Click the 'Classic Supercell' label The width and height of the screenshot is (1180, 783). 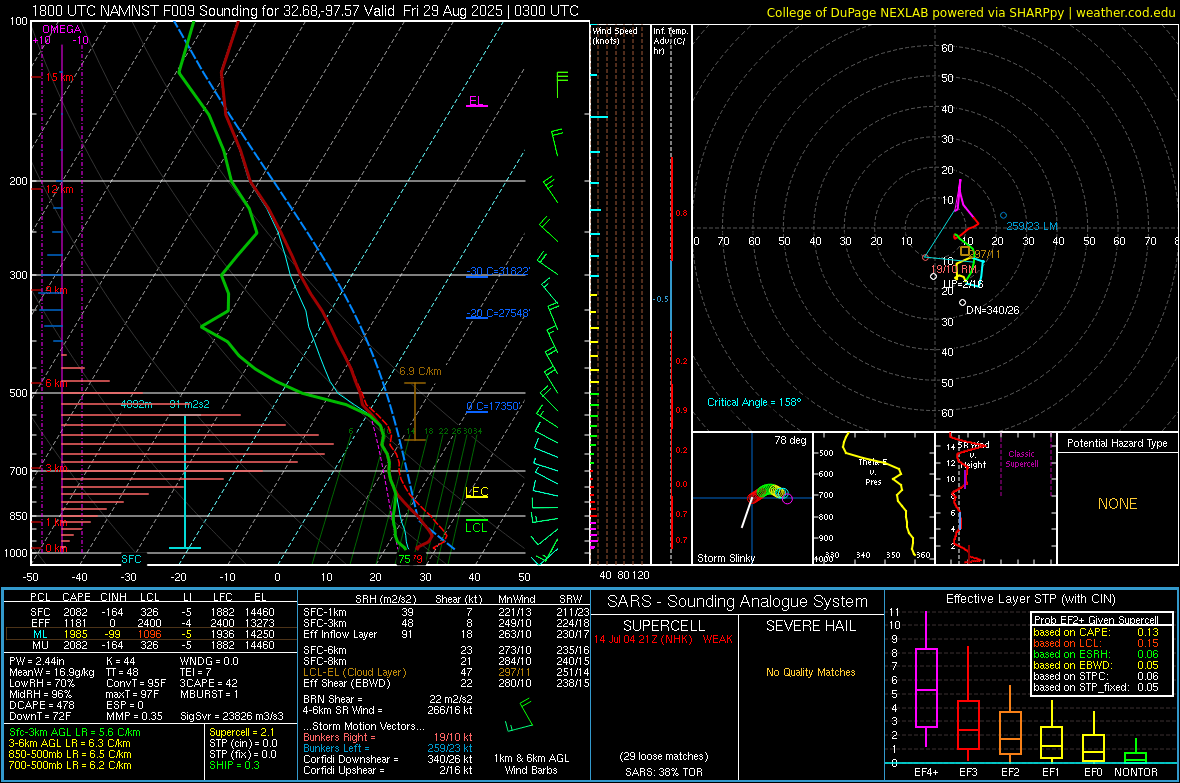pos(1022,459)
